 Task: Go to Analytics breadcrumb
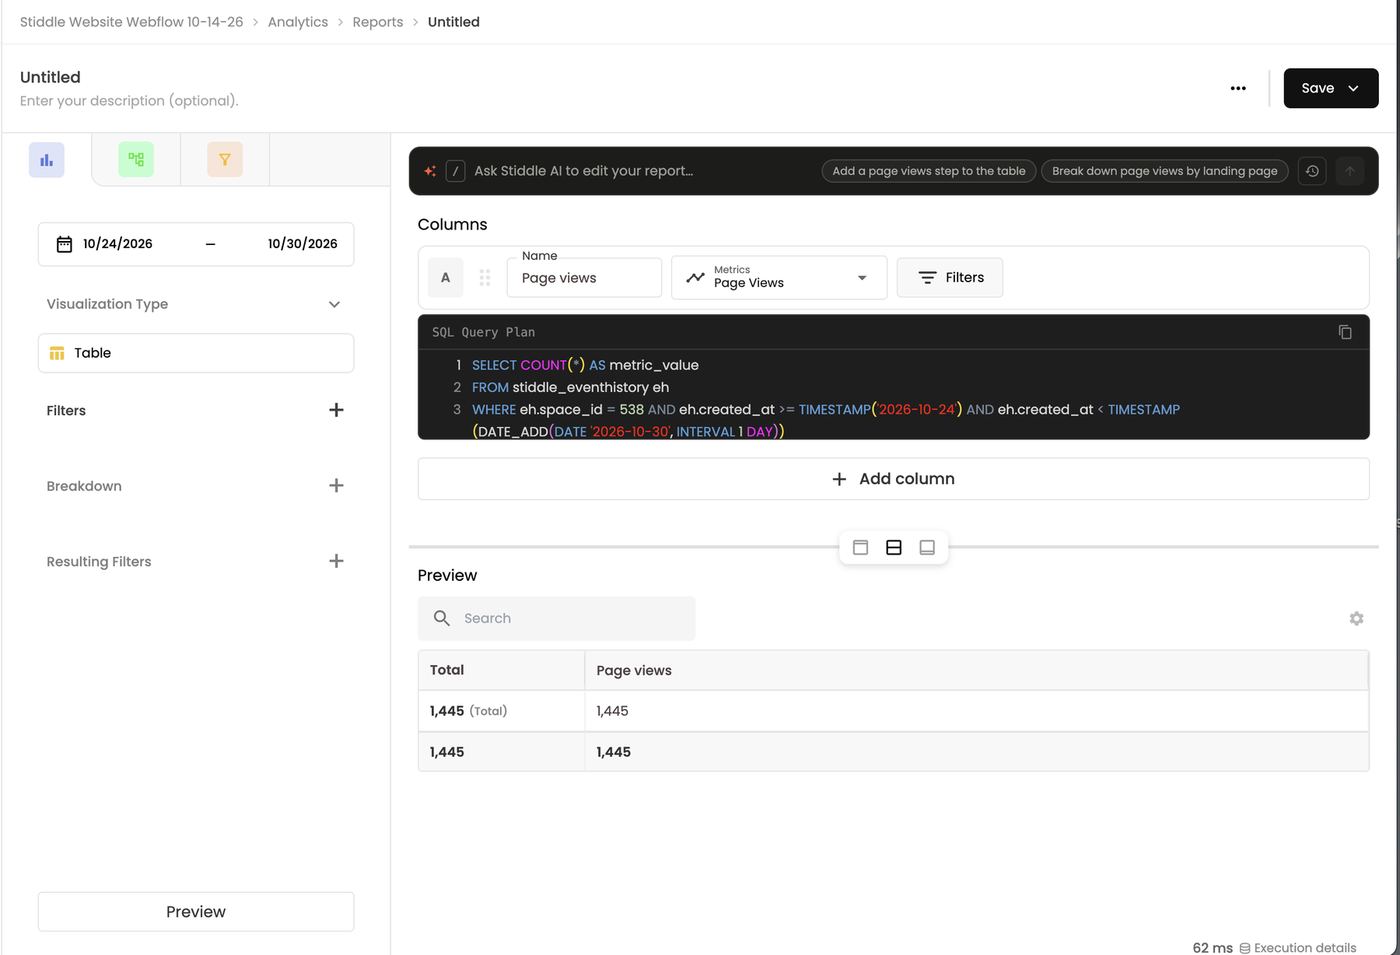(x=298, y=22)
